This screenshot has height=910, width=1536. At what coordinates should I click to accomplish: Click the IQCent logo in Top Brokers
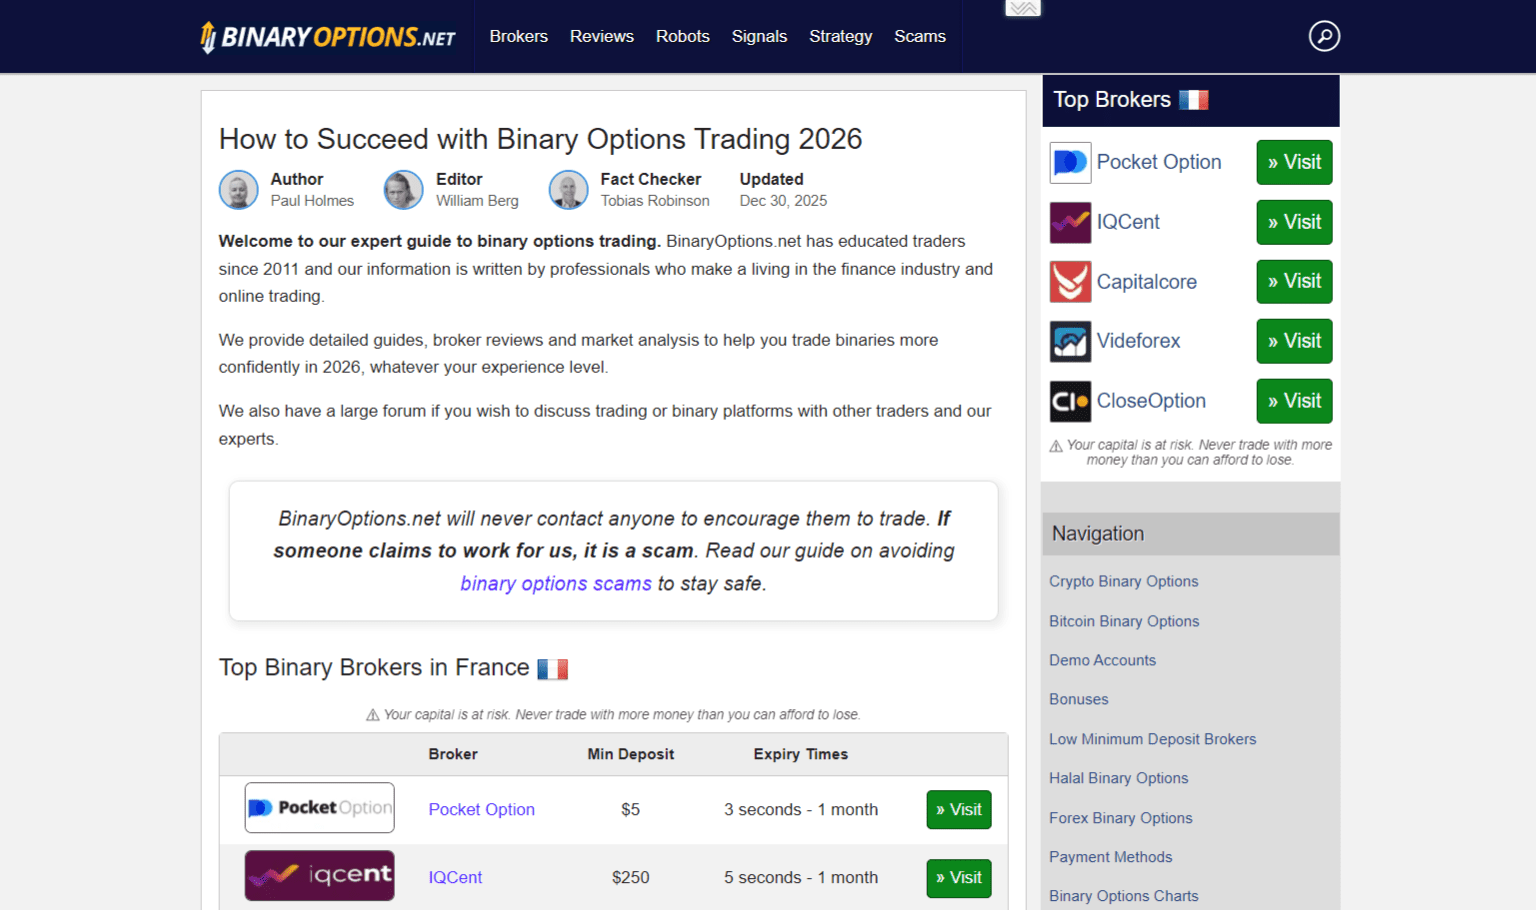(1069, 222)
